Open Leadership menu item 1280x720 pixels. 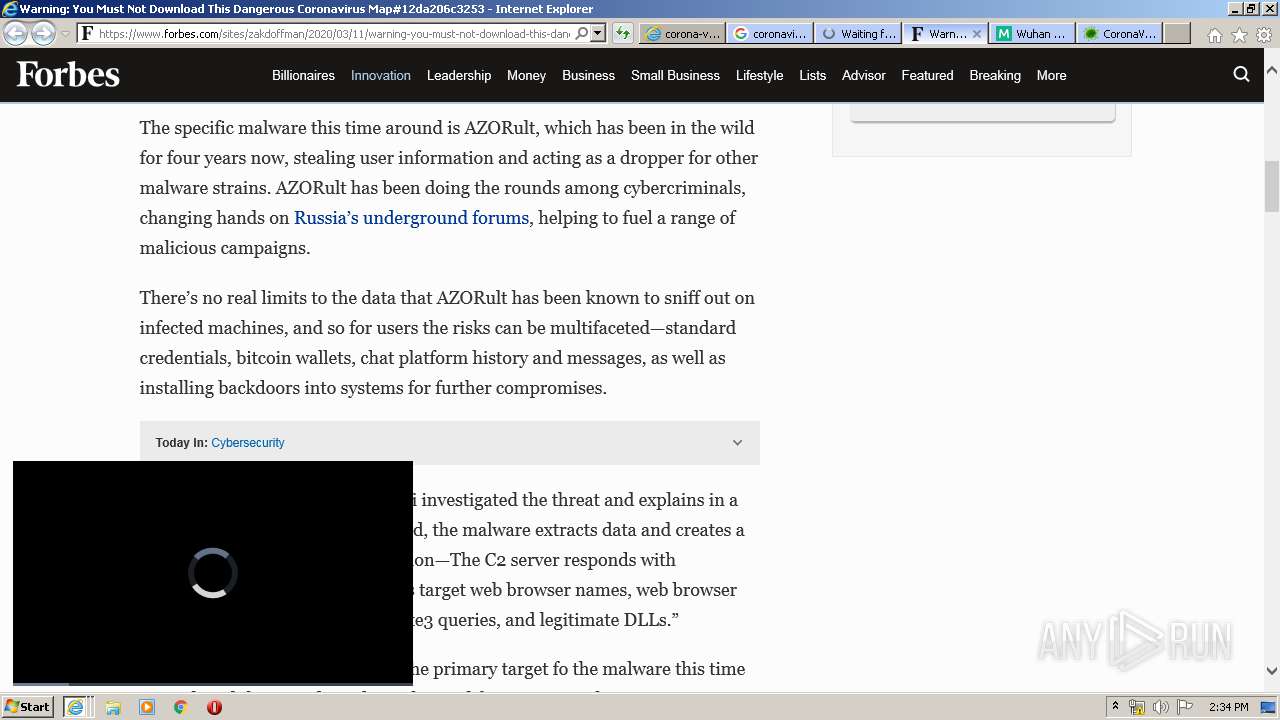click(x=459, y=75)
